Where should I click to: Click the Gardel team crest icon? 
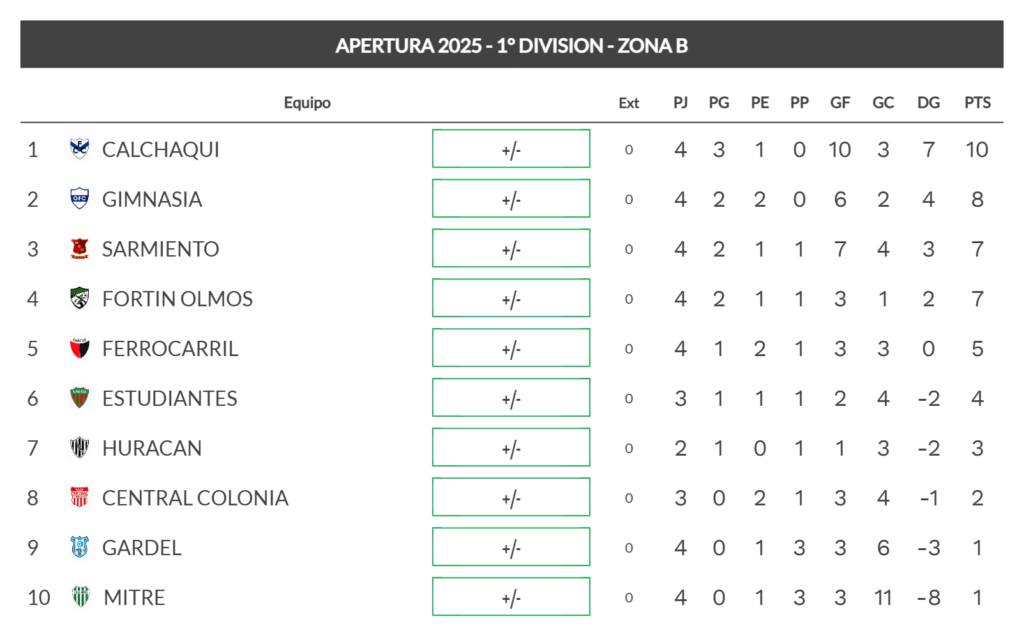tap(80, 548)
